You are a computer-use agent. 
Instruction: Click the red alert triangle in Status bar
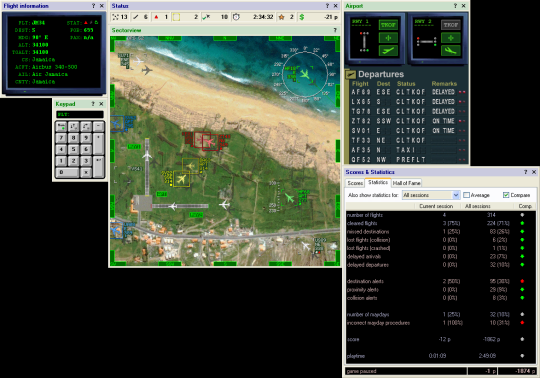click(x=156, y=17)
